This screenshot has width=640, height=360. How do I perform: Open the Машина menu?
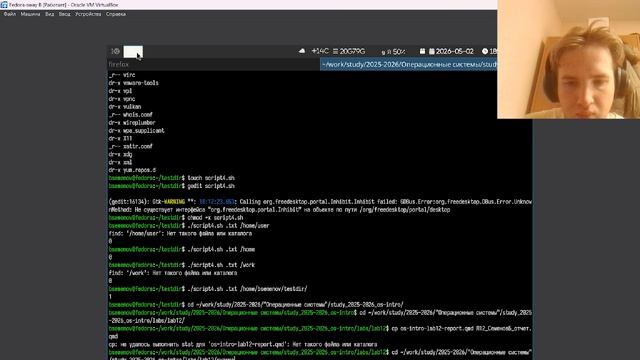(x=30, y=14)
